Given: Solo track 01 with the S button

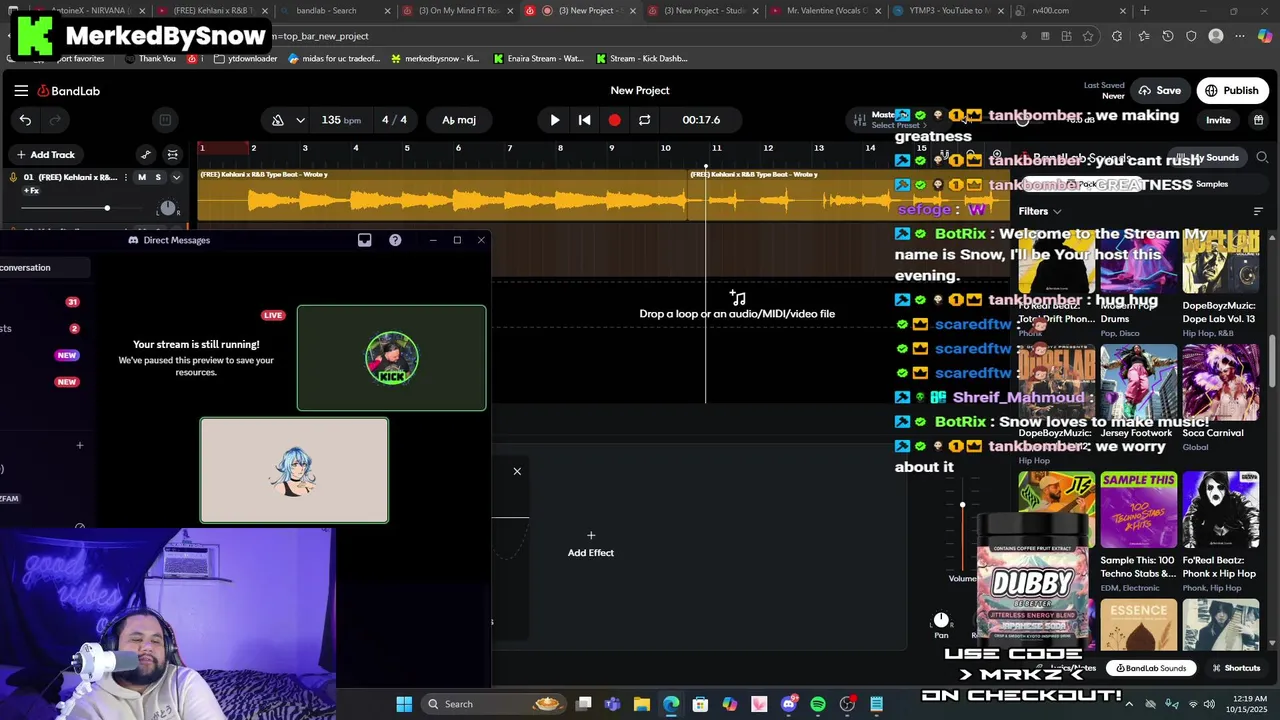Looking at the screenshot, I should [158, 178].
